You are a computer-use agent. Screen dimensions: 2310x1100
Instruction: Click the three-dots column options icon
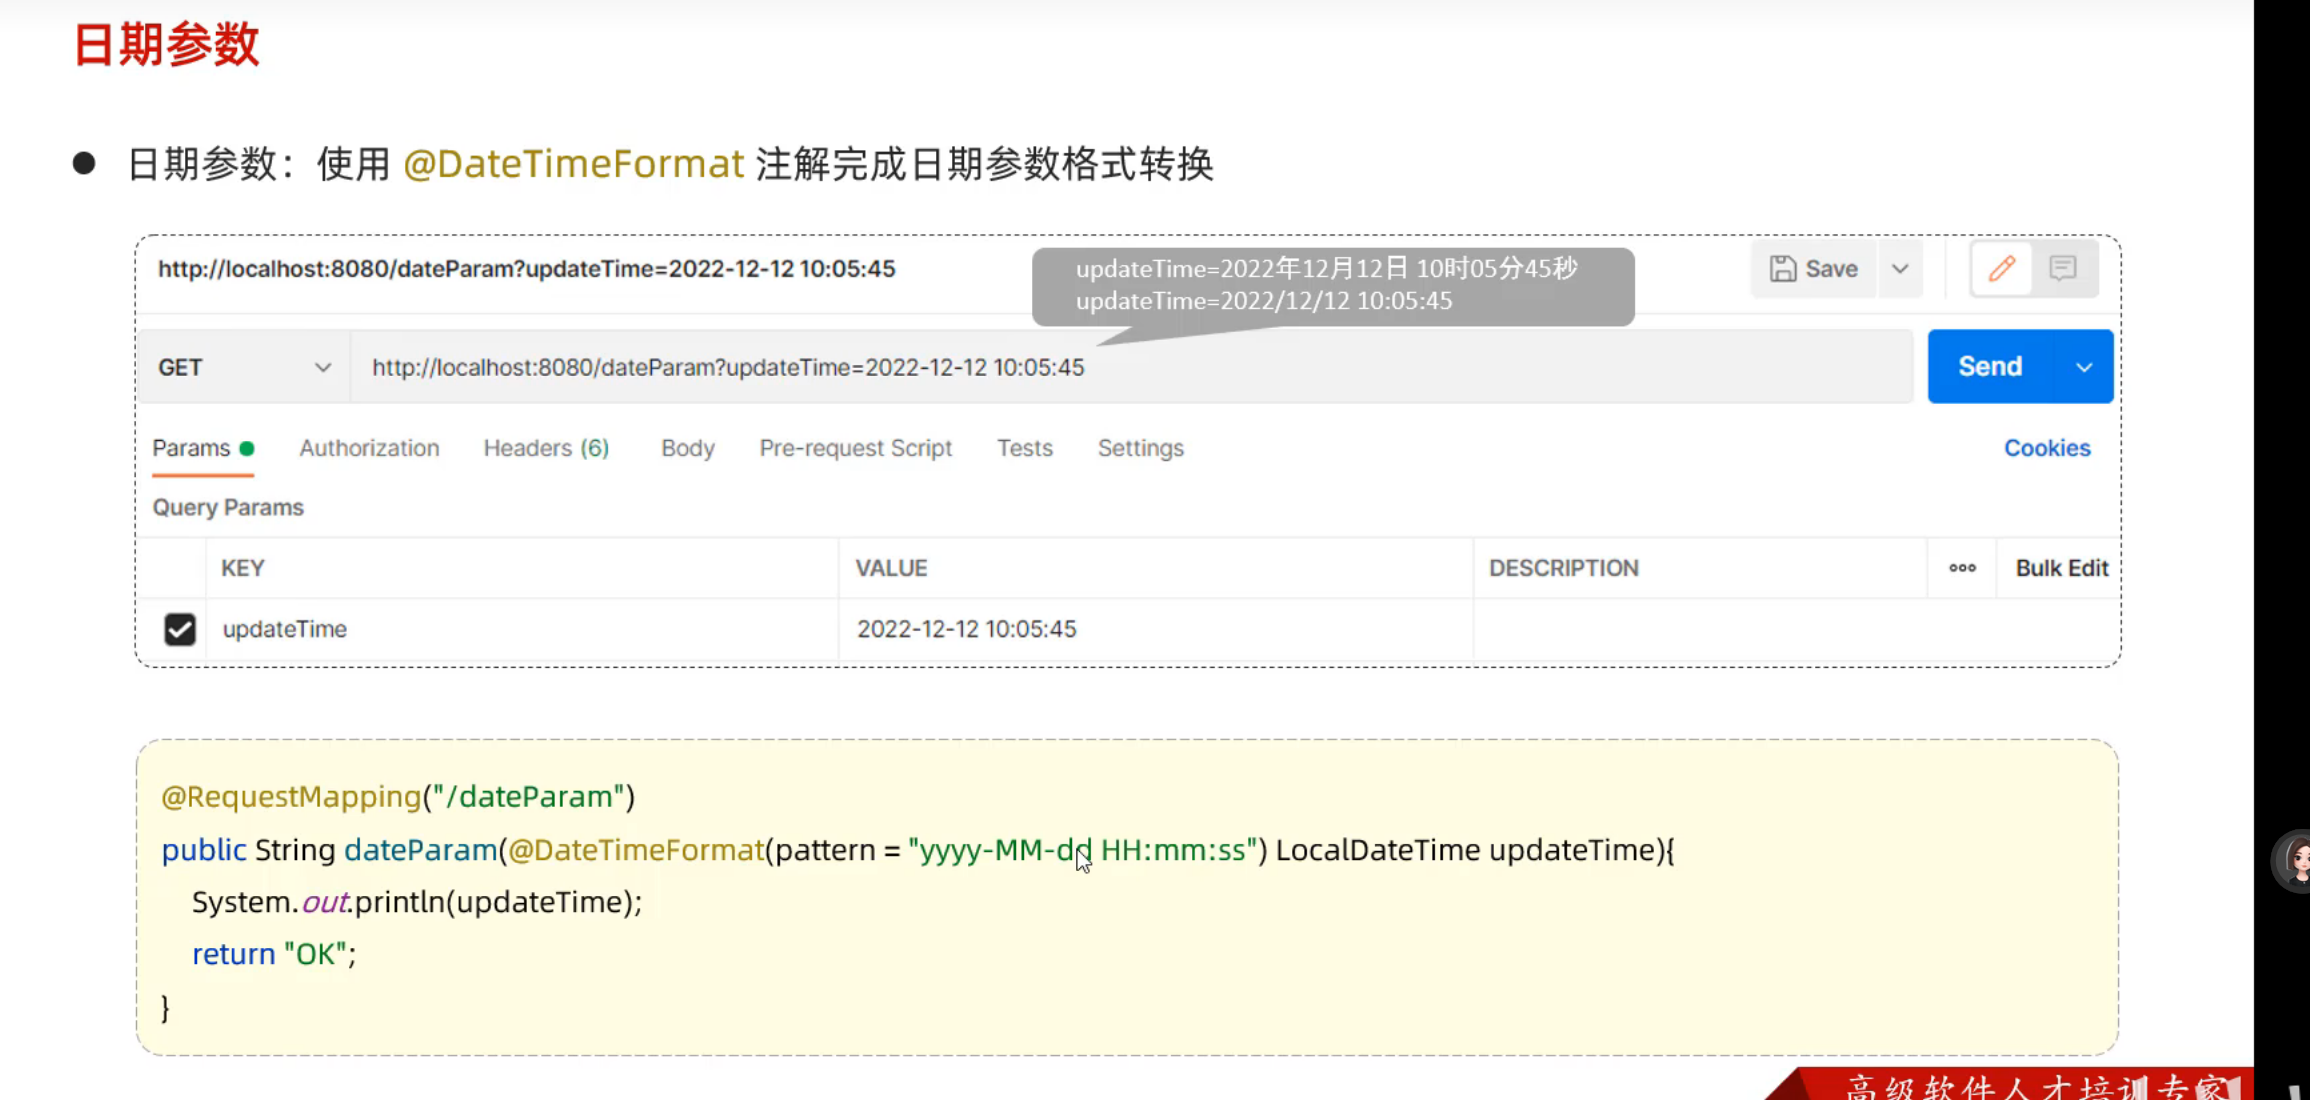coord(1962,568)
